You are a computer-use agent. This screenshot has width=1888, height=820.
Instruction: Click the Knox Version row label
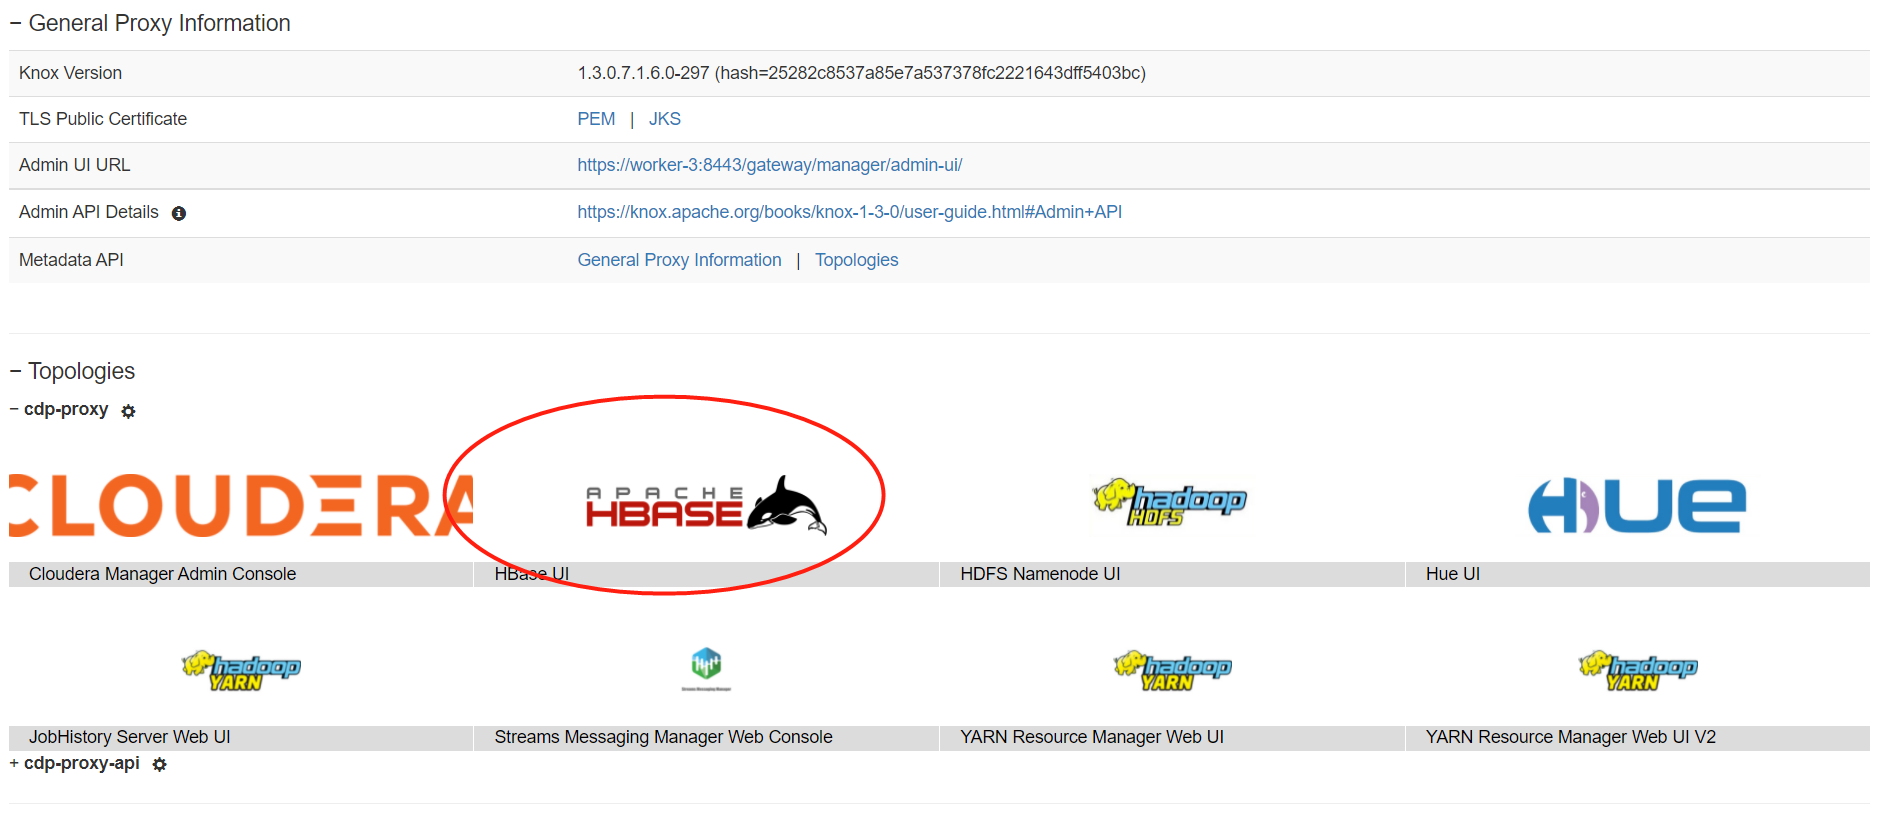pyautogui.click(x=70, y=73)
